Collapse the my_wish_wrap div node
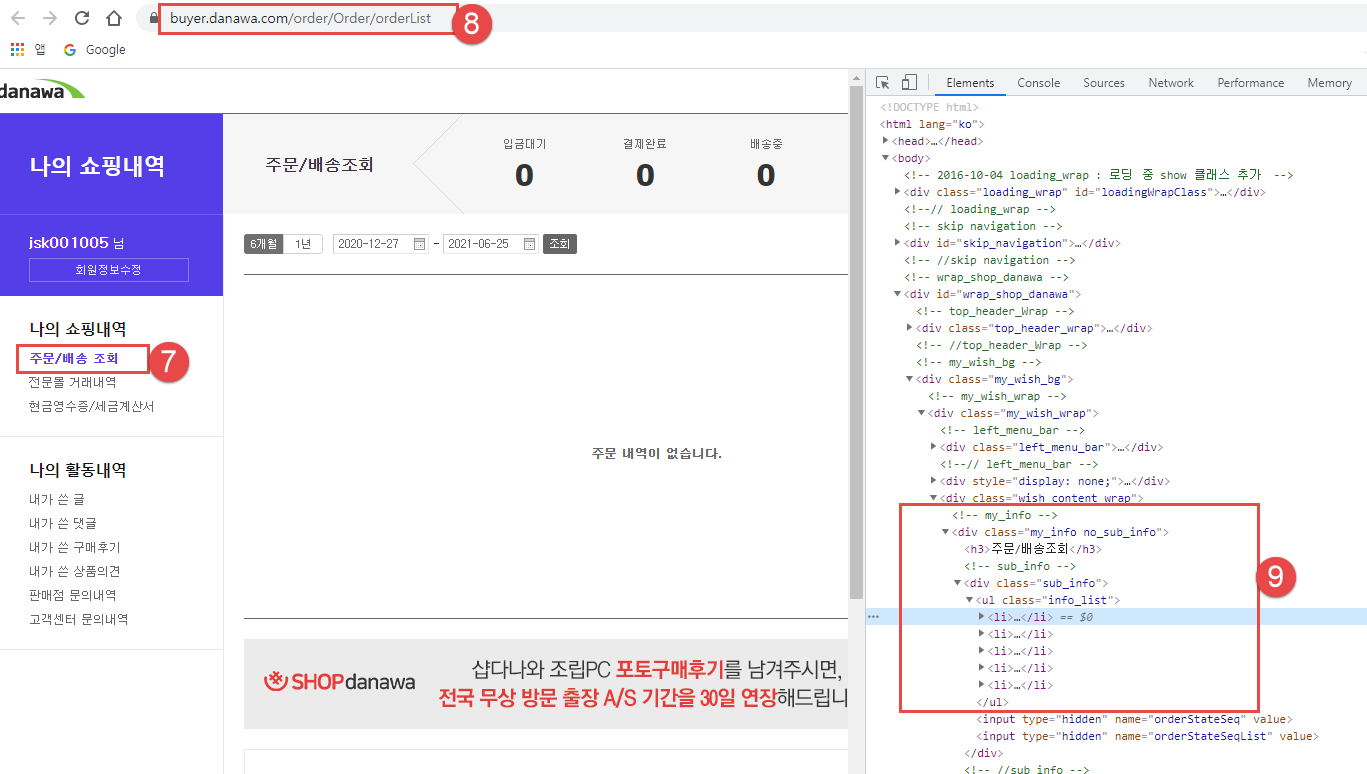This screenshot has width=1367, height=774. pos(922,413)
